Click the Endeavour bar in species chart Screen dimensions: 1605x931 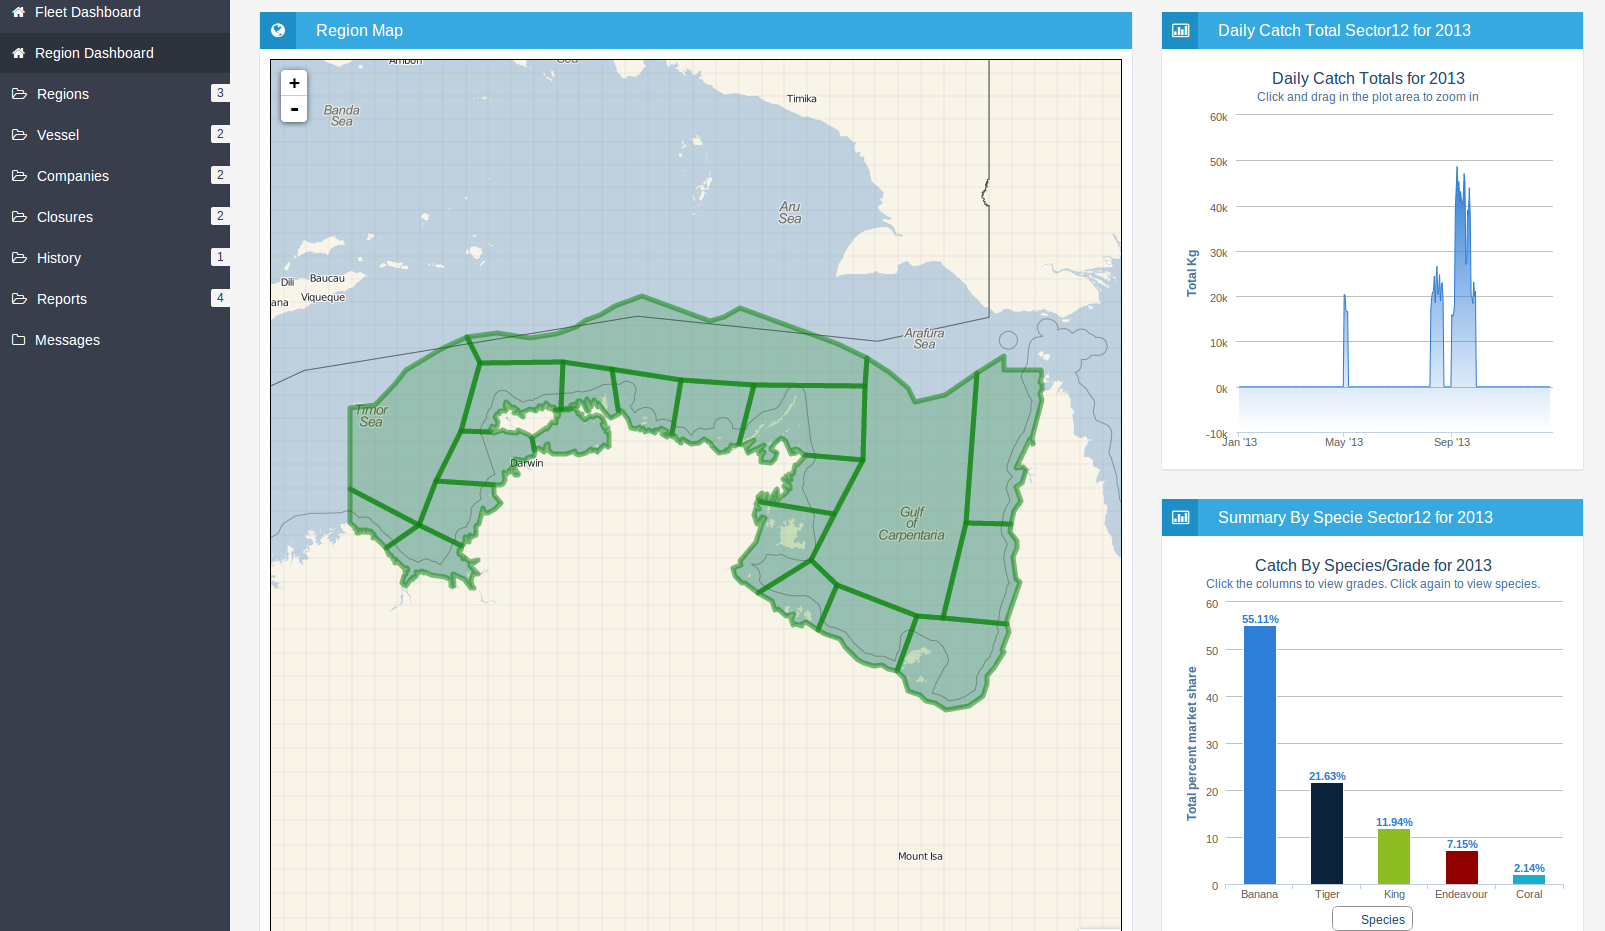pos(1462,868)
